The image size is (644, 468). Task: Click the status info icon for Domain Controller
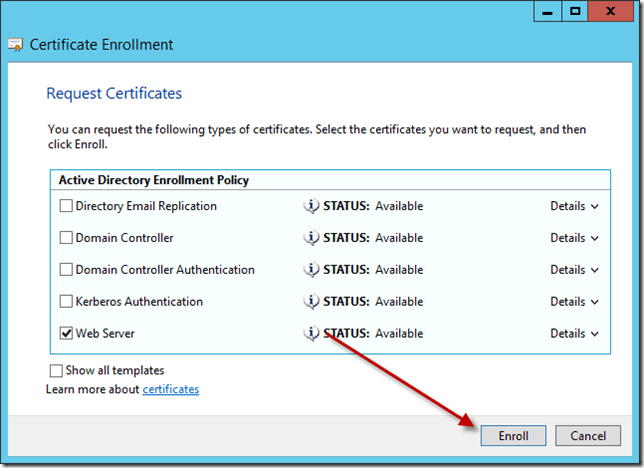[311, 238]
